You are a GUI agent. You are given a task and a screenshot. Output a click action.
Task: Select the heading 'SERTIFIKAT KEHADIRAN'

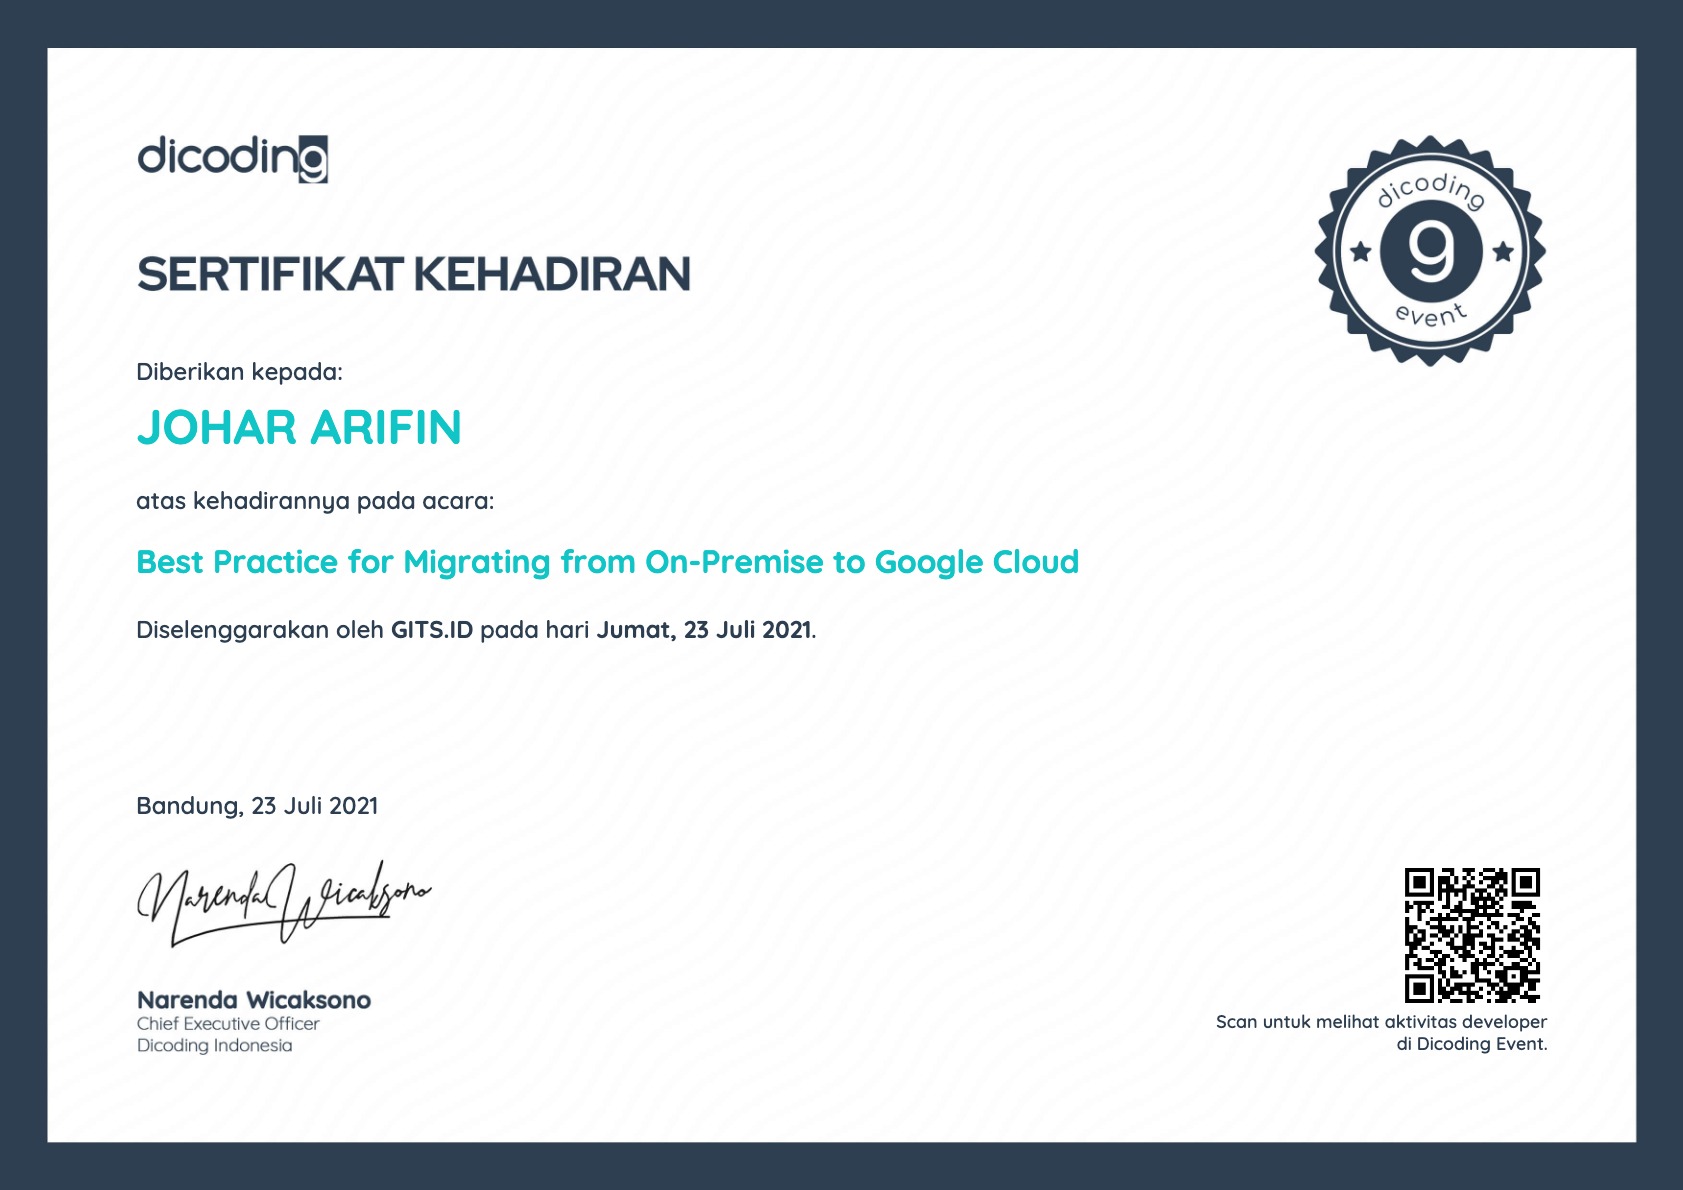(x=414, y=274)
